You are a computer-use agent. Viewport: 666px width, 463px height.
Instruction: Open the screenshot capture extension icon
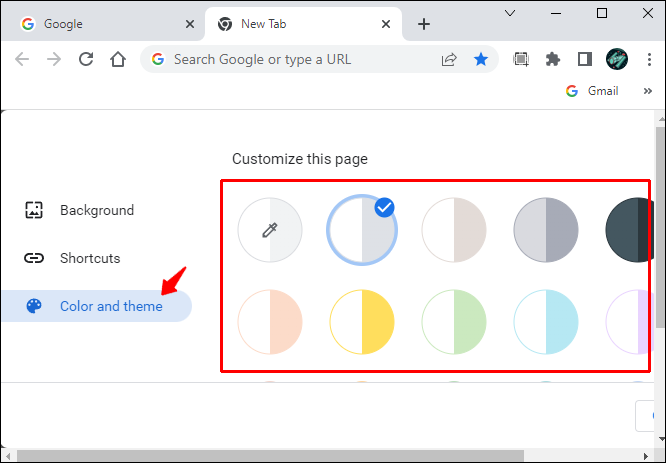[x=521, y=59]
